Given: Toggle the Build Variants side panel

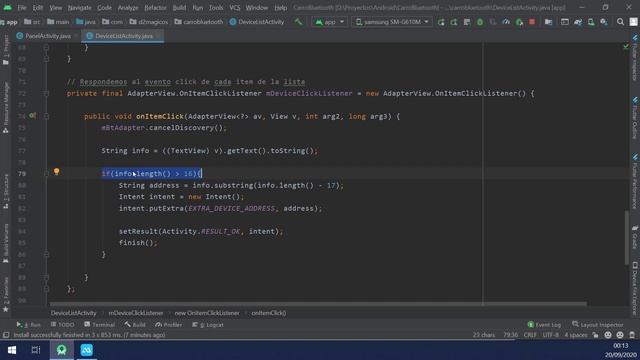Looking at the screenshot, I should [x=6, y=243].
